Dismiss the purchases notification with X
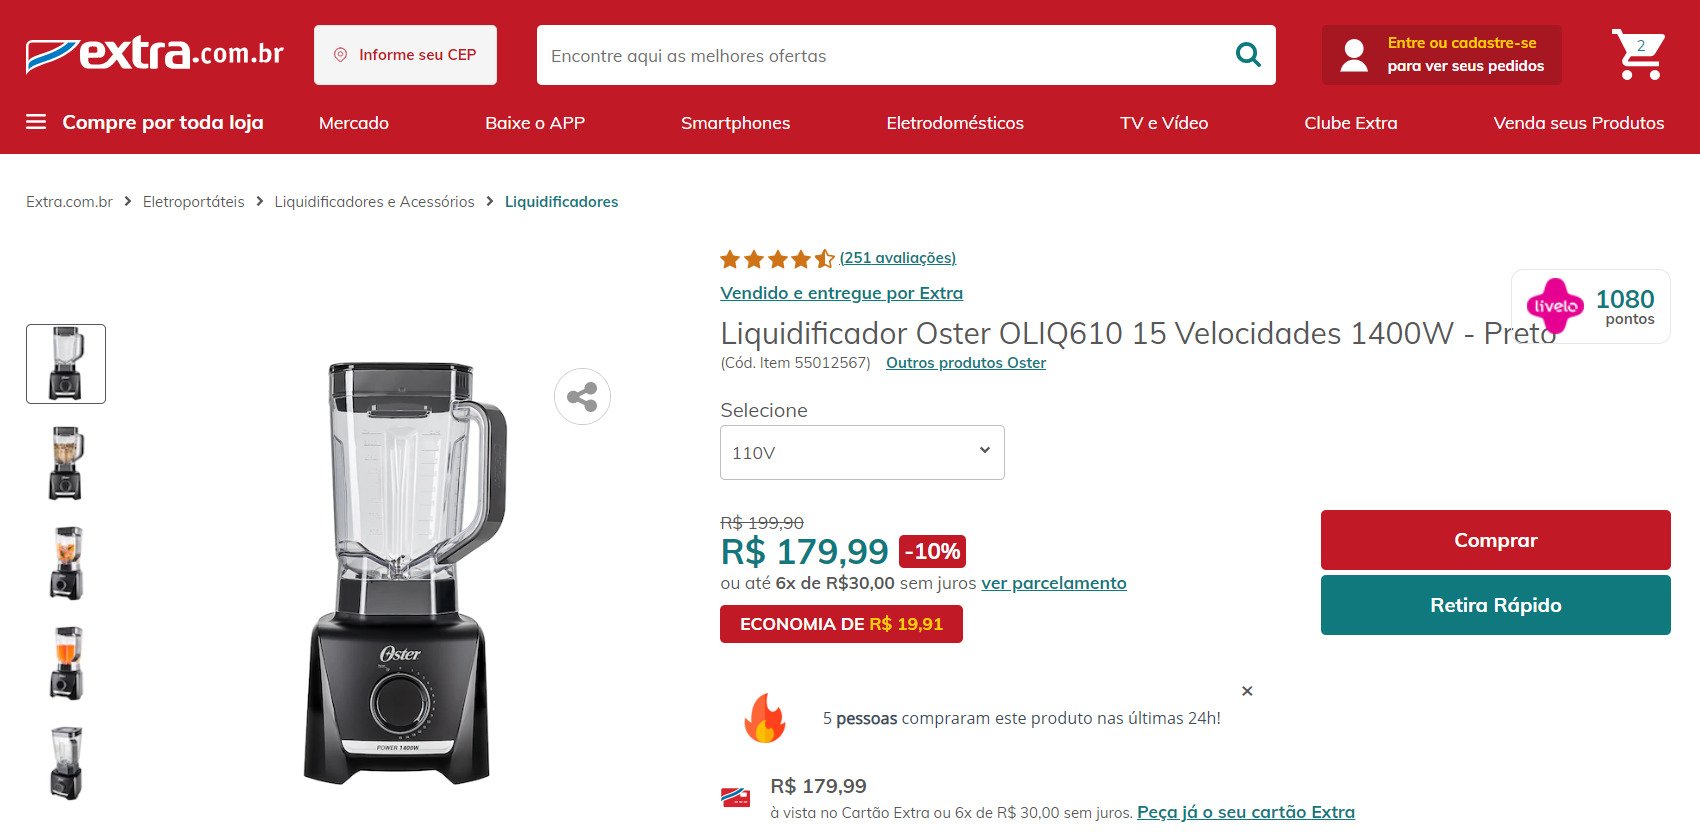The width and height of the screenshot is (1700, 832). (x=1247, y=691)
